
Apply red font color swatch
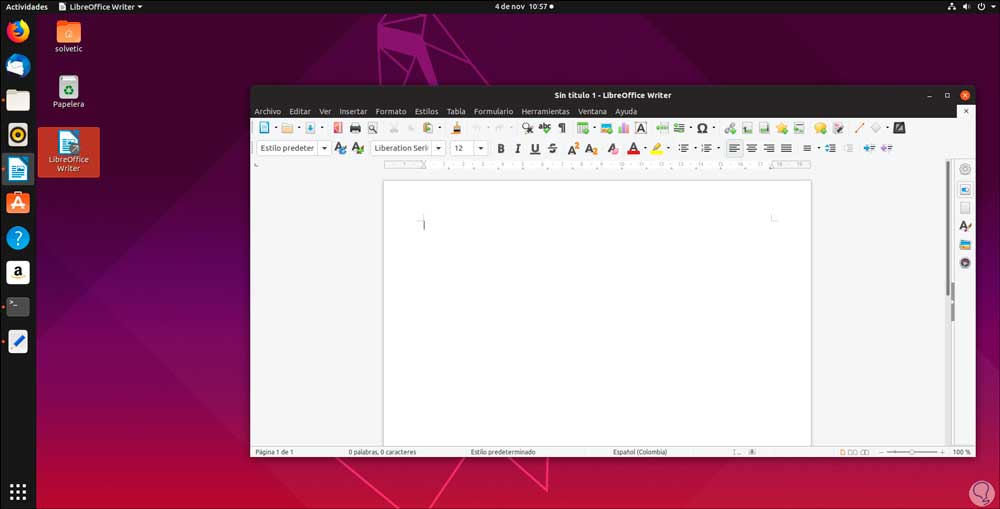[x=633, y=149]
